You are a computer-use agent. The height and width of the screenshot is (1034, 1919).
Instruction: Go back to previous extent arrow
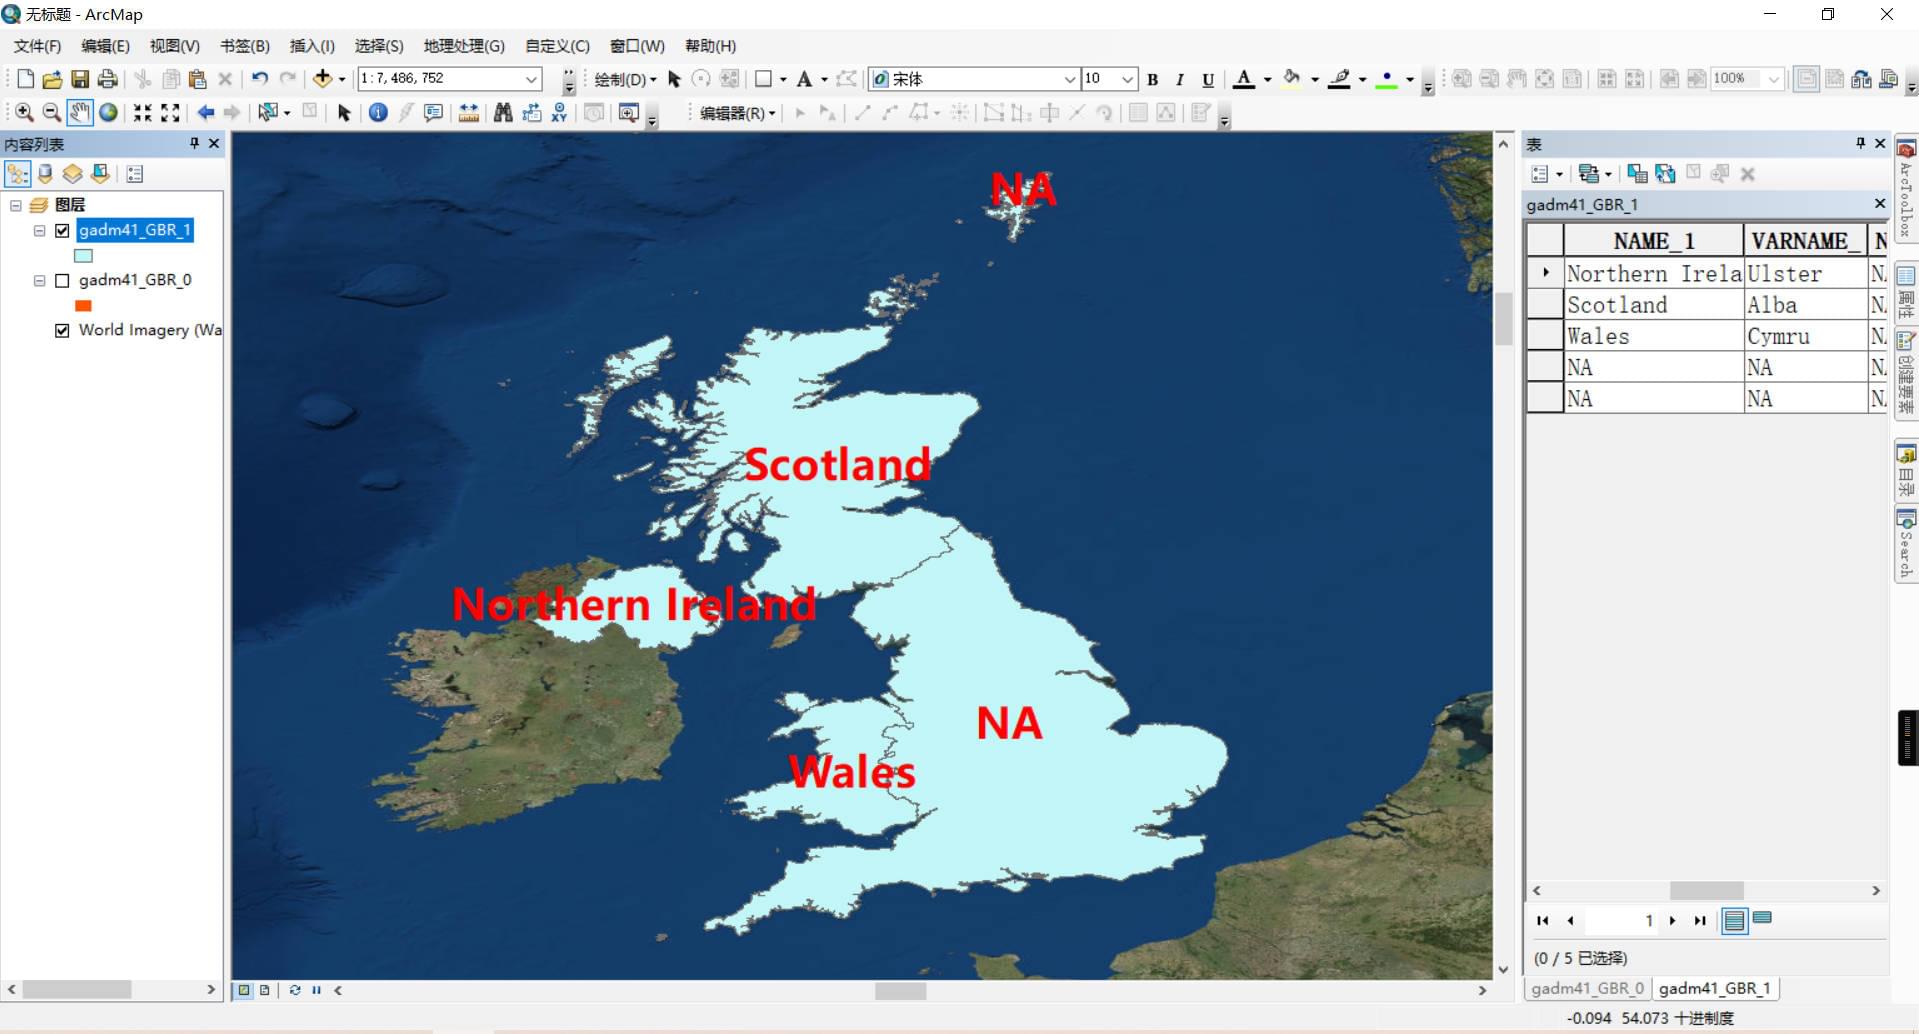[x=205, y=113]
